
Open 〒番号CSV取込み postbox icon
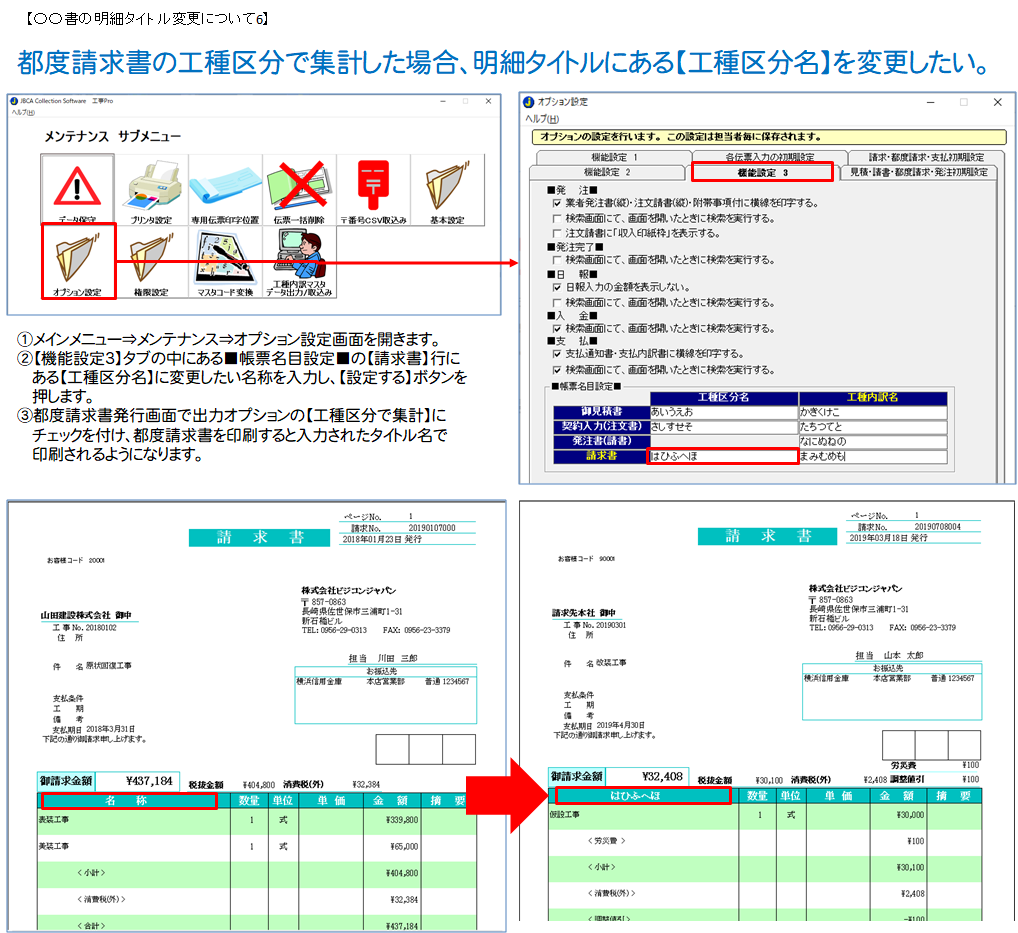tap(372, 189)
